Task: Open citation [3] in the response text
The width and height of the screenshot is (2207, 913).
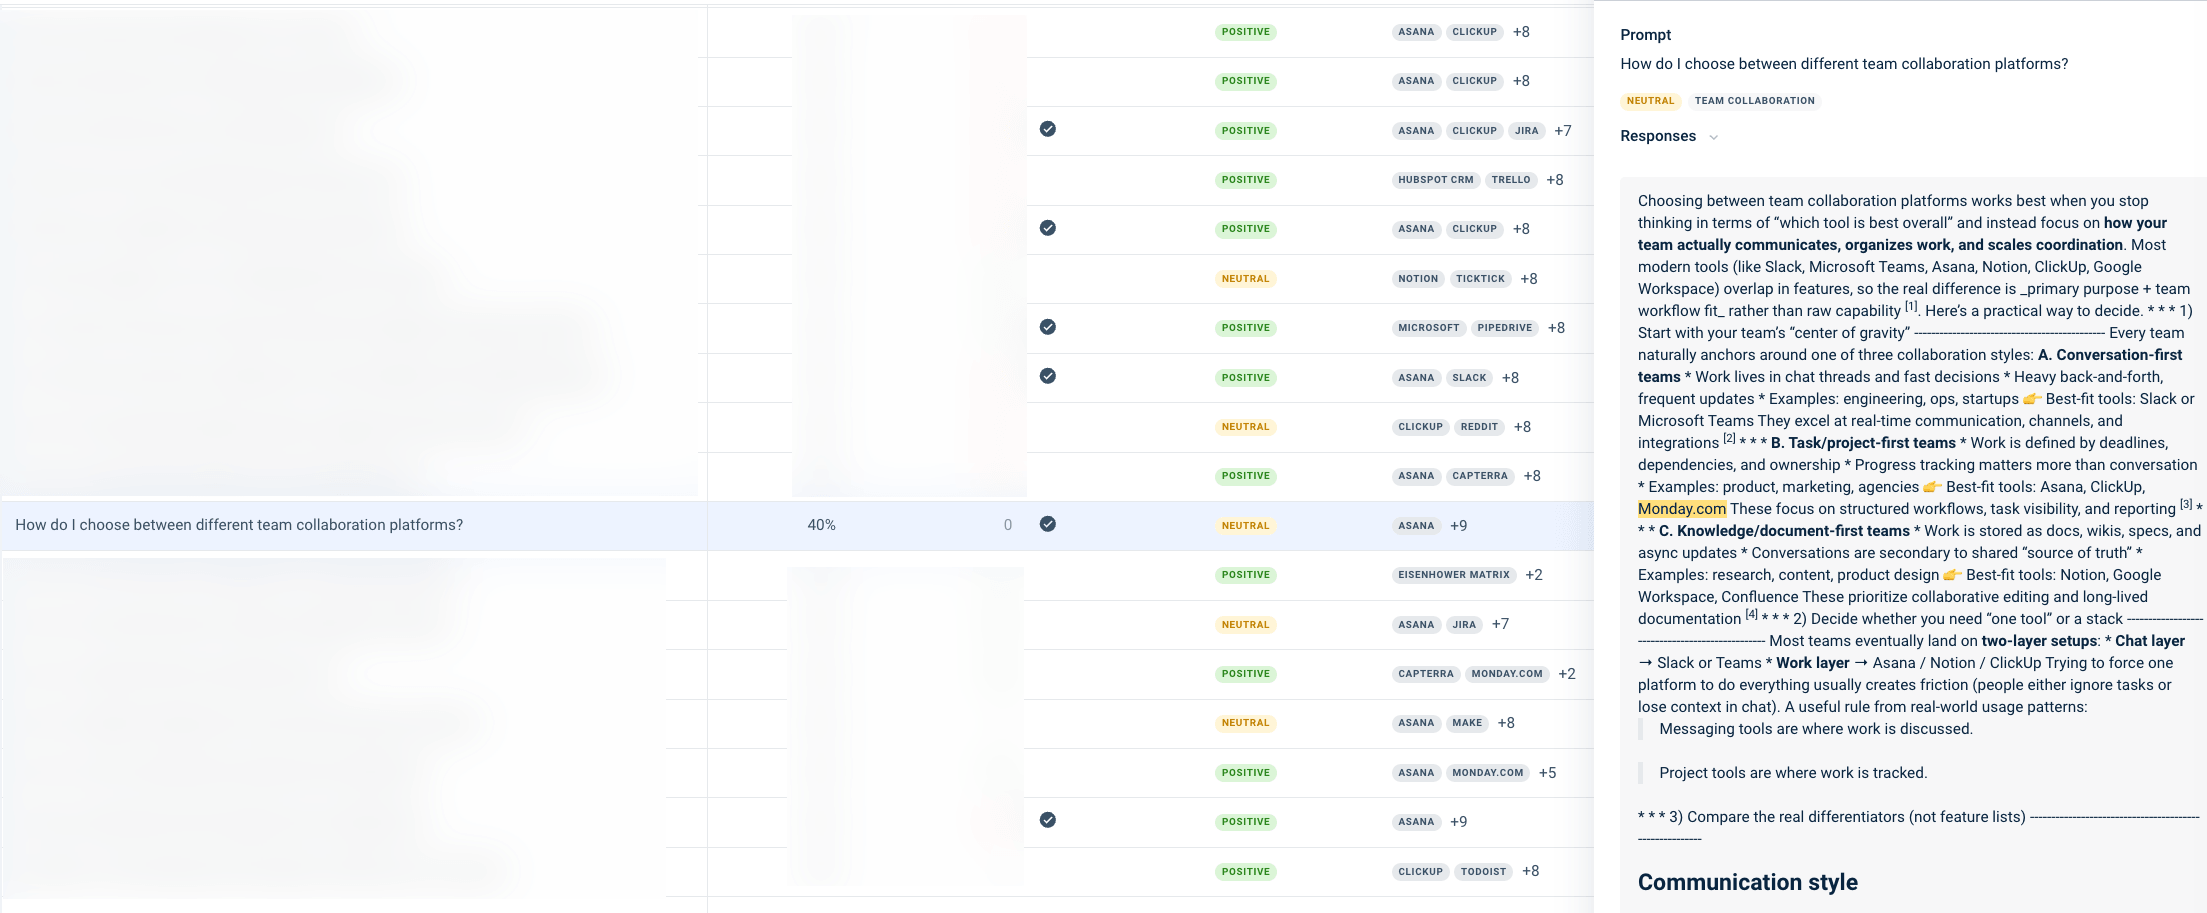Action: (x=2186, y=505)
